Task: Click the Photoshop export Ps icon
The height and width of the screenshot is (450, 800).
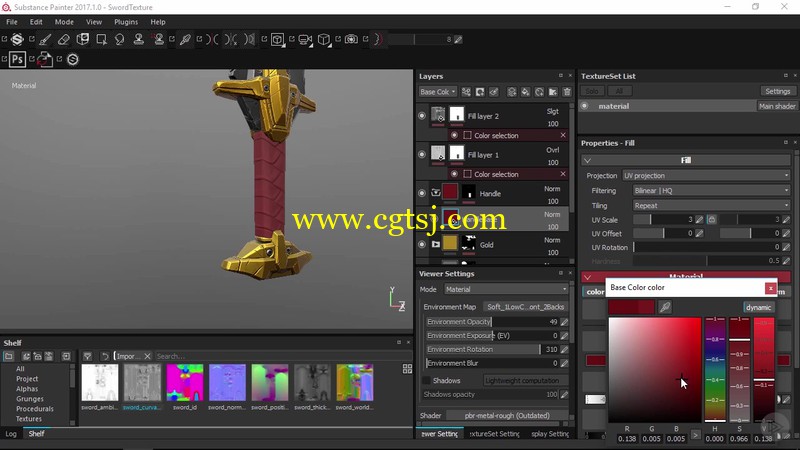Action: click(17, 59)
